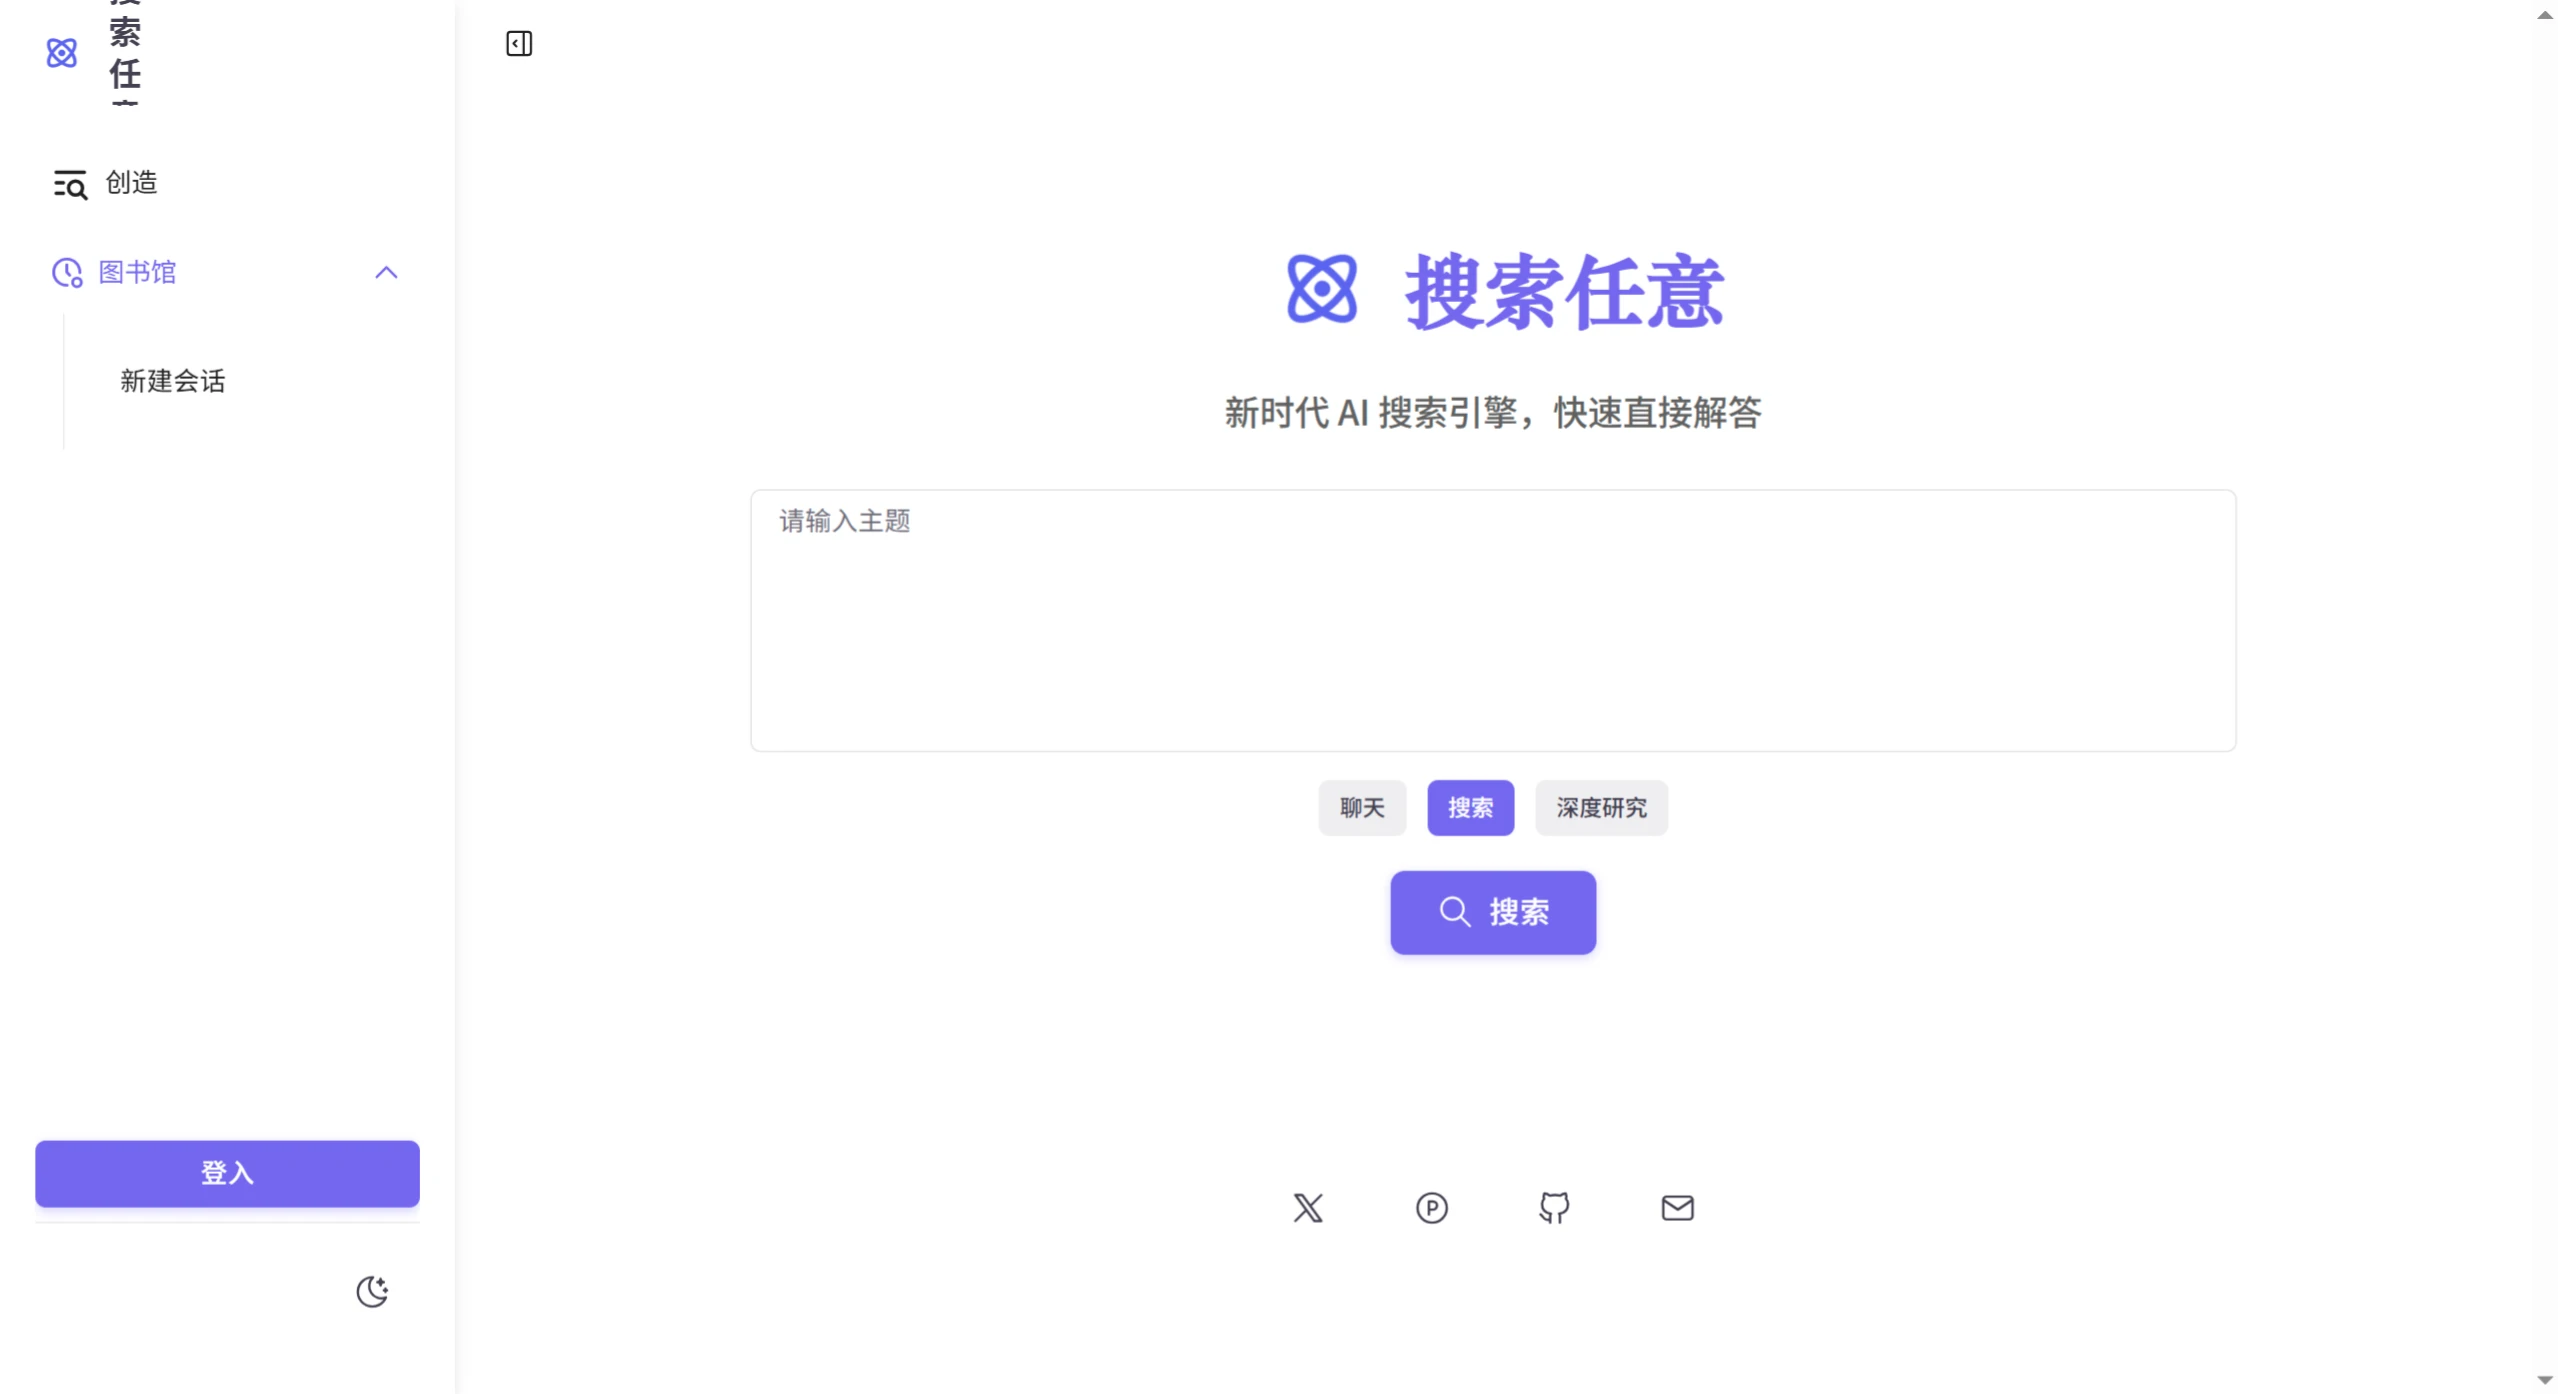This screenshot has height=1394, width=2558.
Task: Click the scrollbar down arrow
Action: click(2543, 1379)
